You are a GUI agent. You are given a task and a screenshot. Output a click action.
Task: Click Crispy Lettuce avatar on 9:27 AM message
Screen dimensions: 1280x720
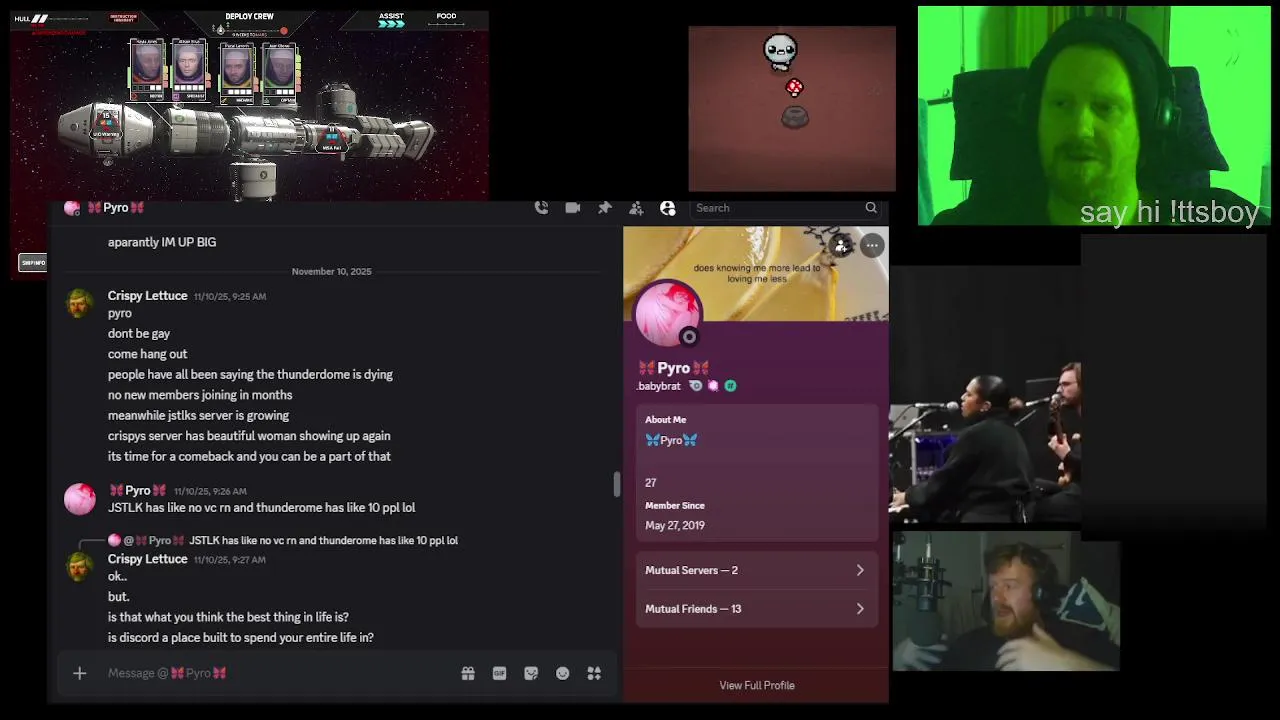point(80,567)
